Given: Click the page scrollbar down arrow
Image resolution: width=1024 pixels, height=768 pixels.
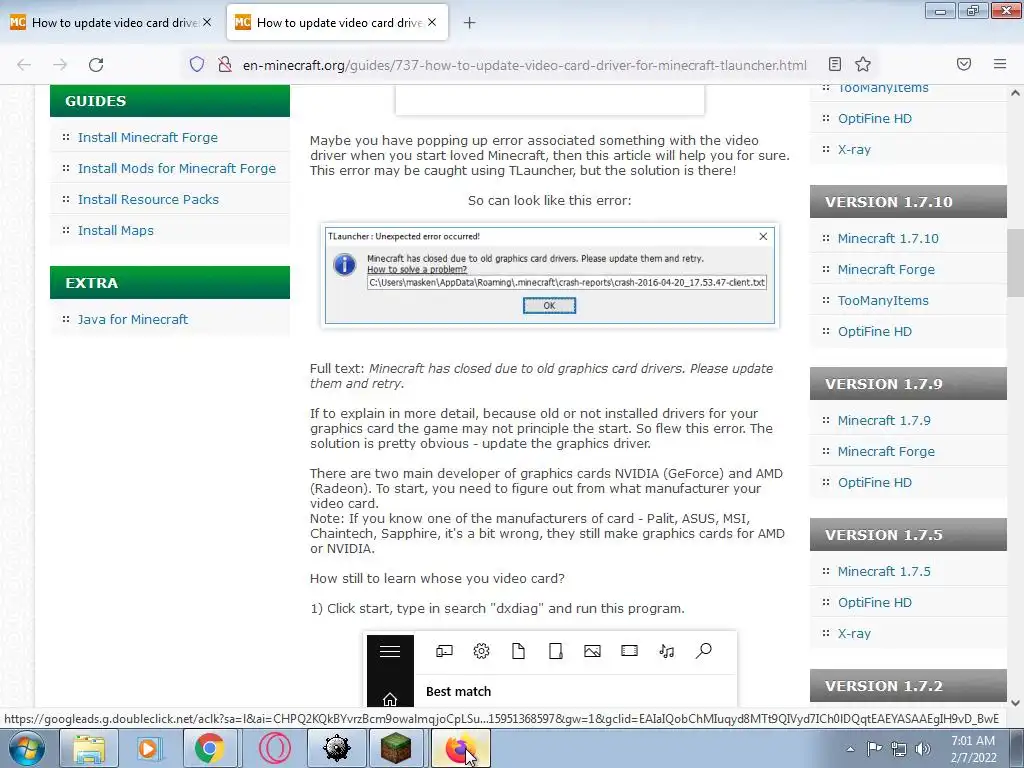Looking at the screenshot, I should point(1015,703).
